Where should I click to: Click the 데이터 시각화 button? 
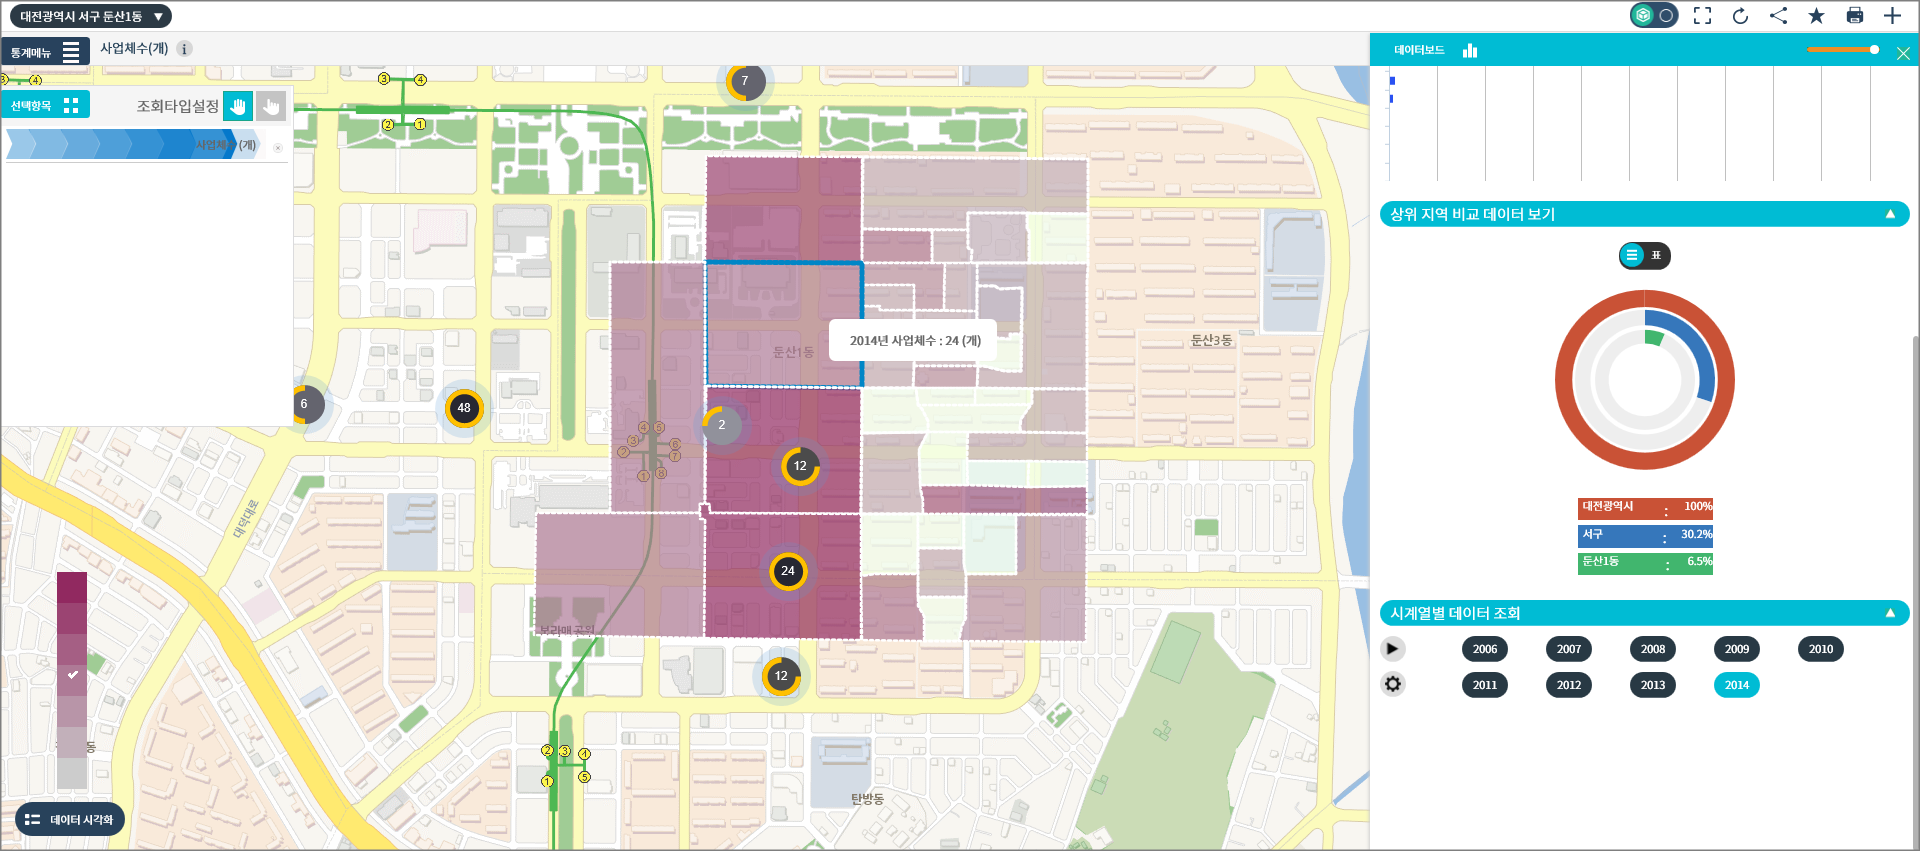(70, 820)
